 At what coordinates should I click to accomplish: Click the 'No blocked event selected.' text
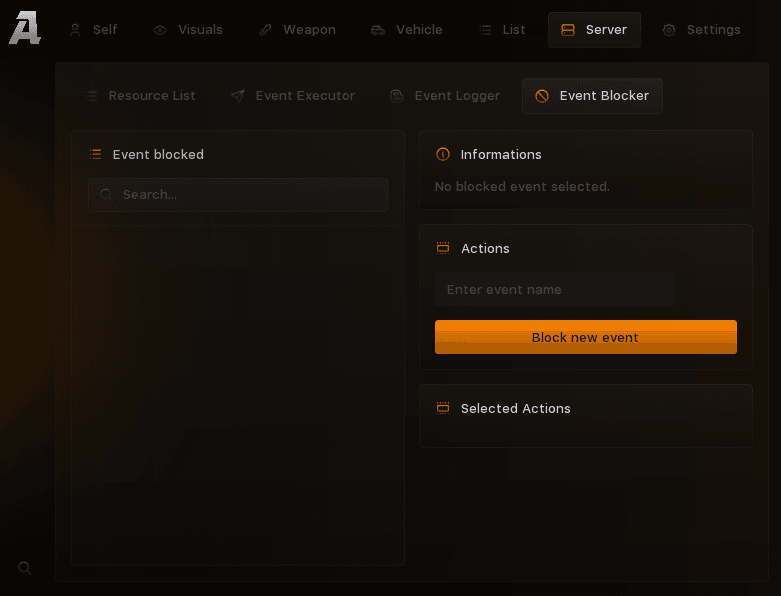point(522,187)
